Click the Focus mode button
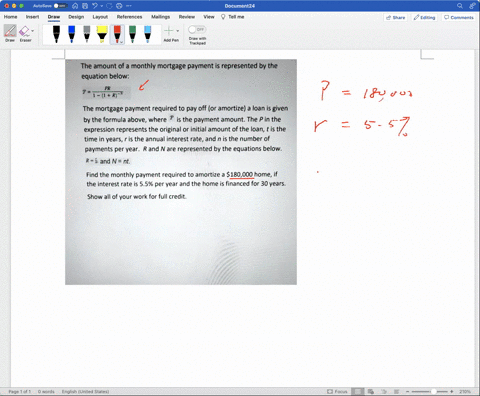Image resolution: width=480 pixels, height=396 pixels. 337,391
